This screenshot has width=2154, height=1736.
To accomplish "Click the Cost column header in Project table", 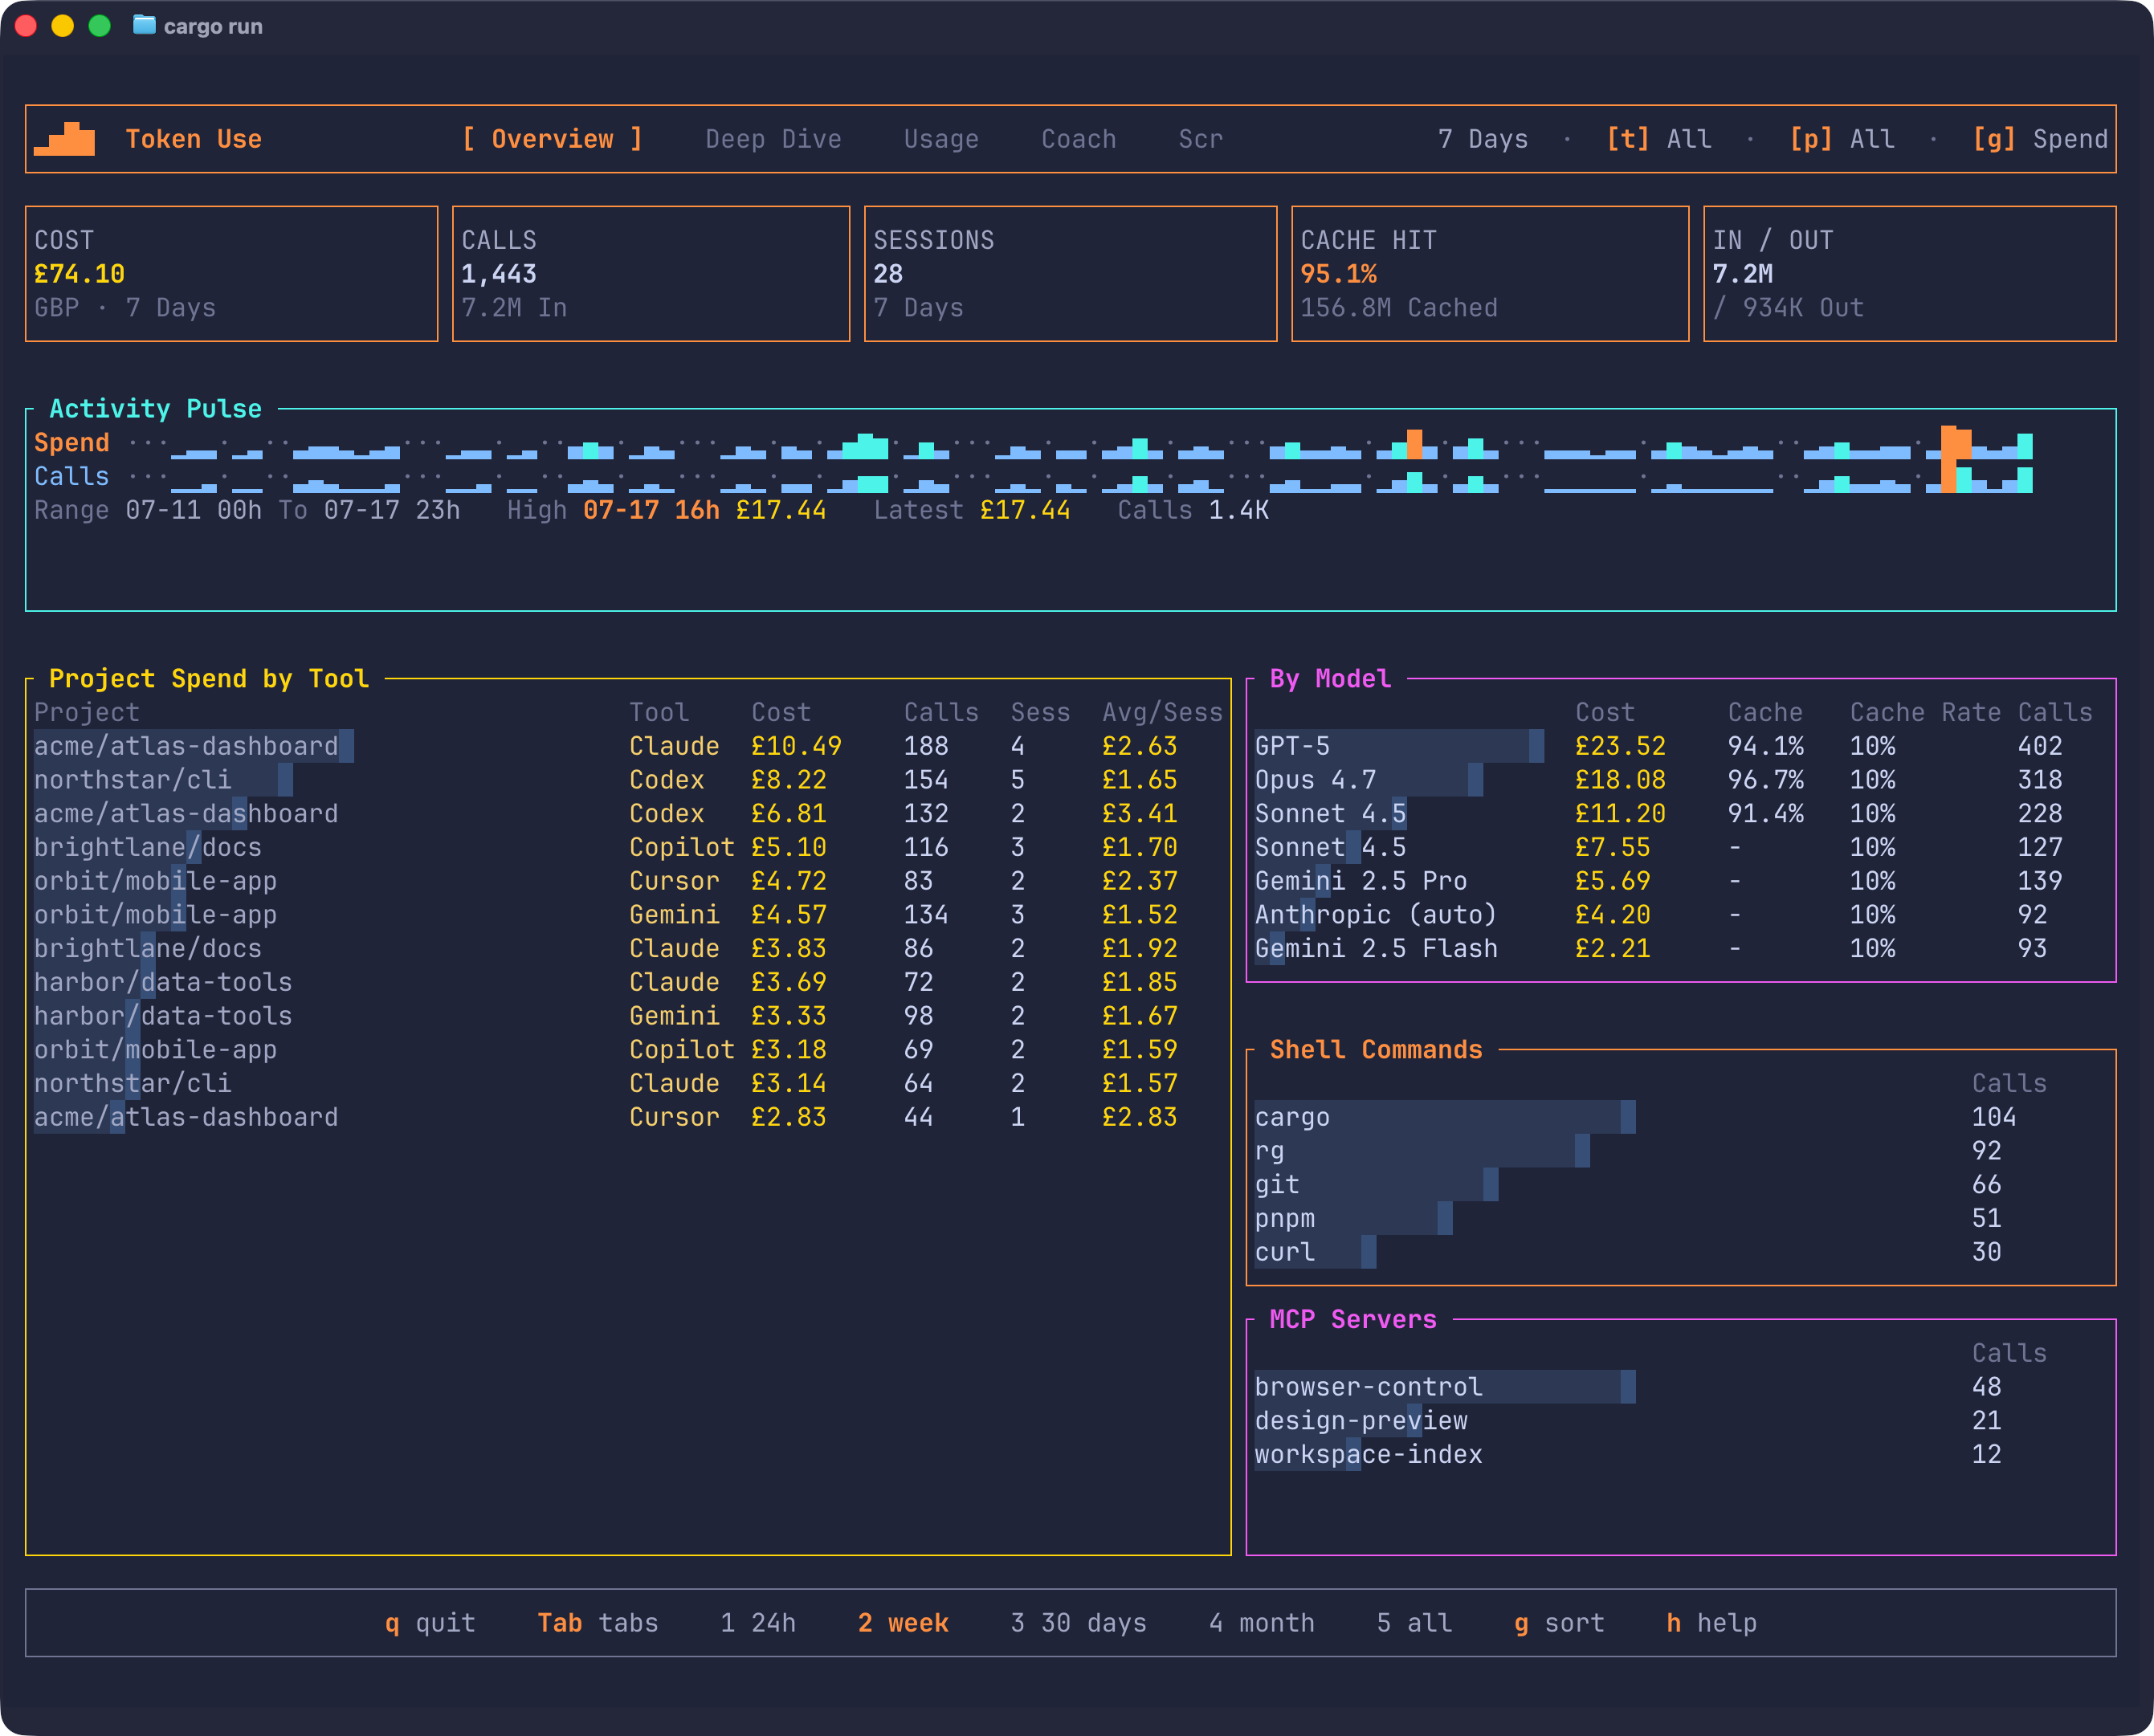I will [781, 712].
